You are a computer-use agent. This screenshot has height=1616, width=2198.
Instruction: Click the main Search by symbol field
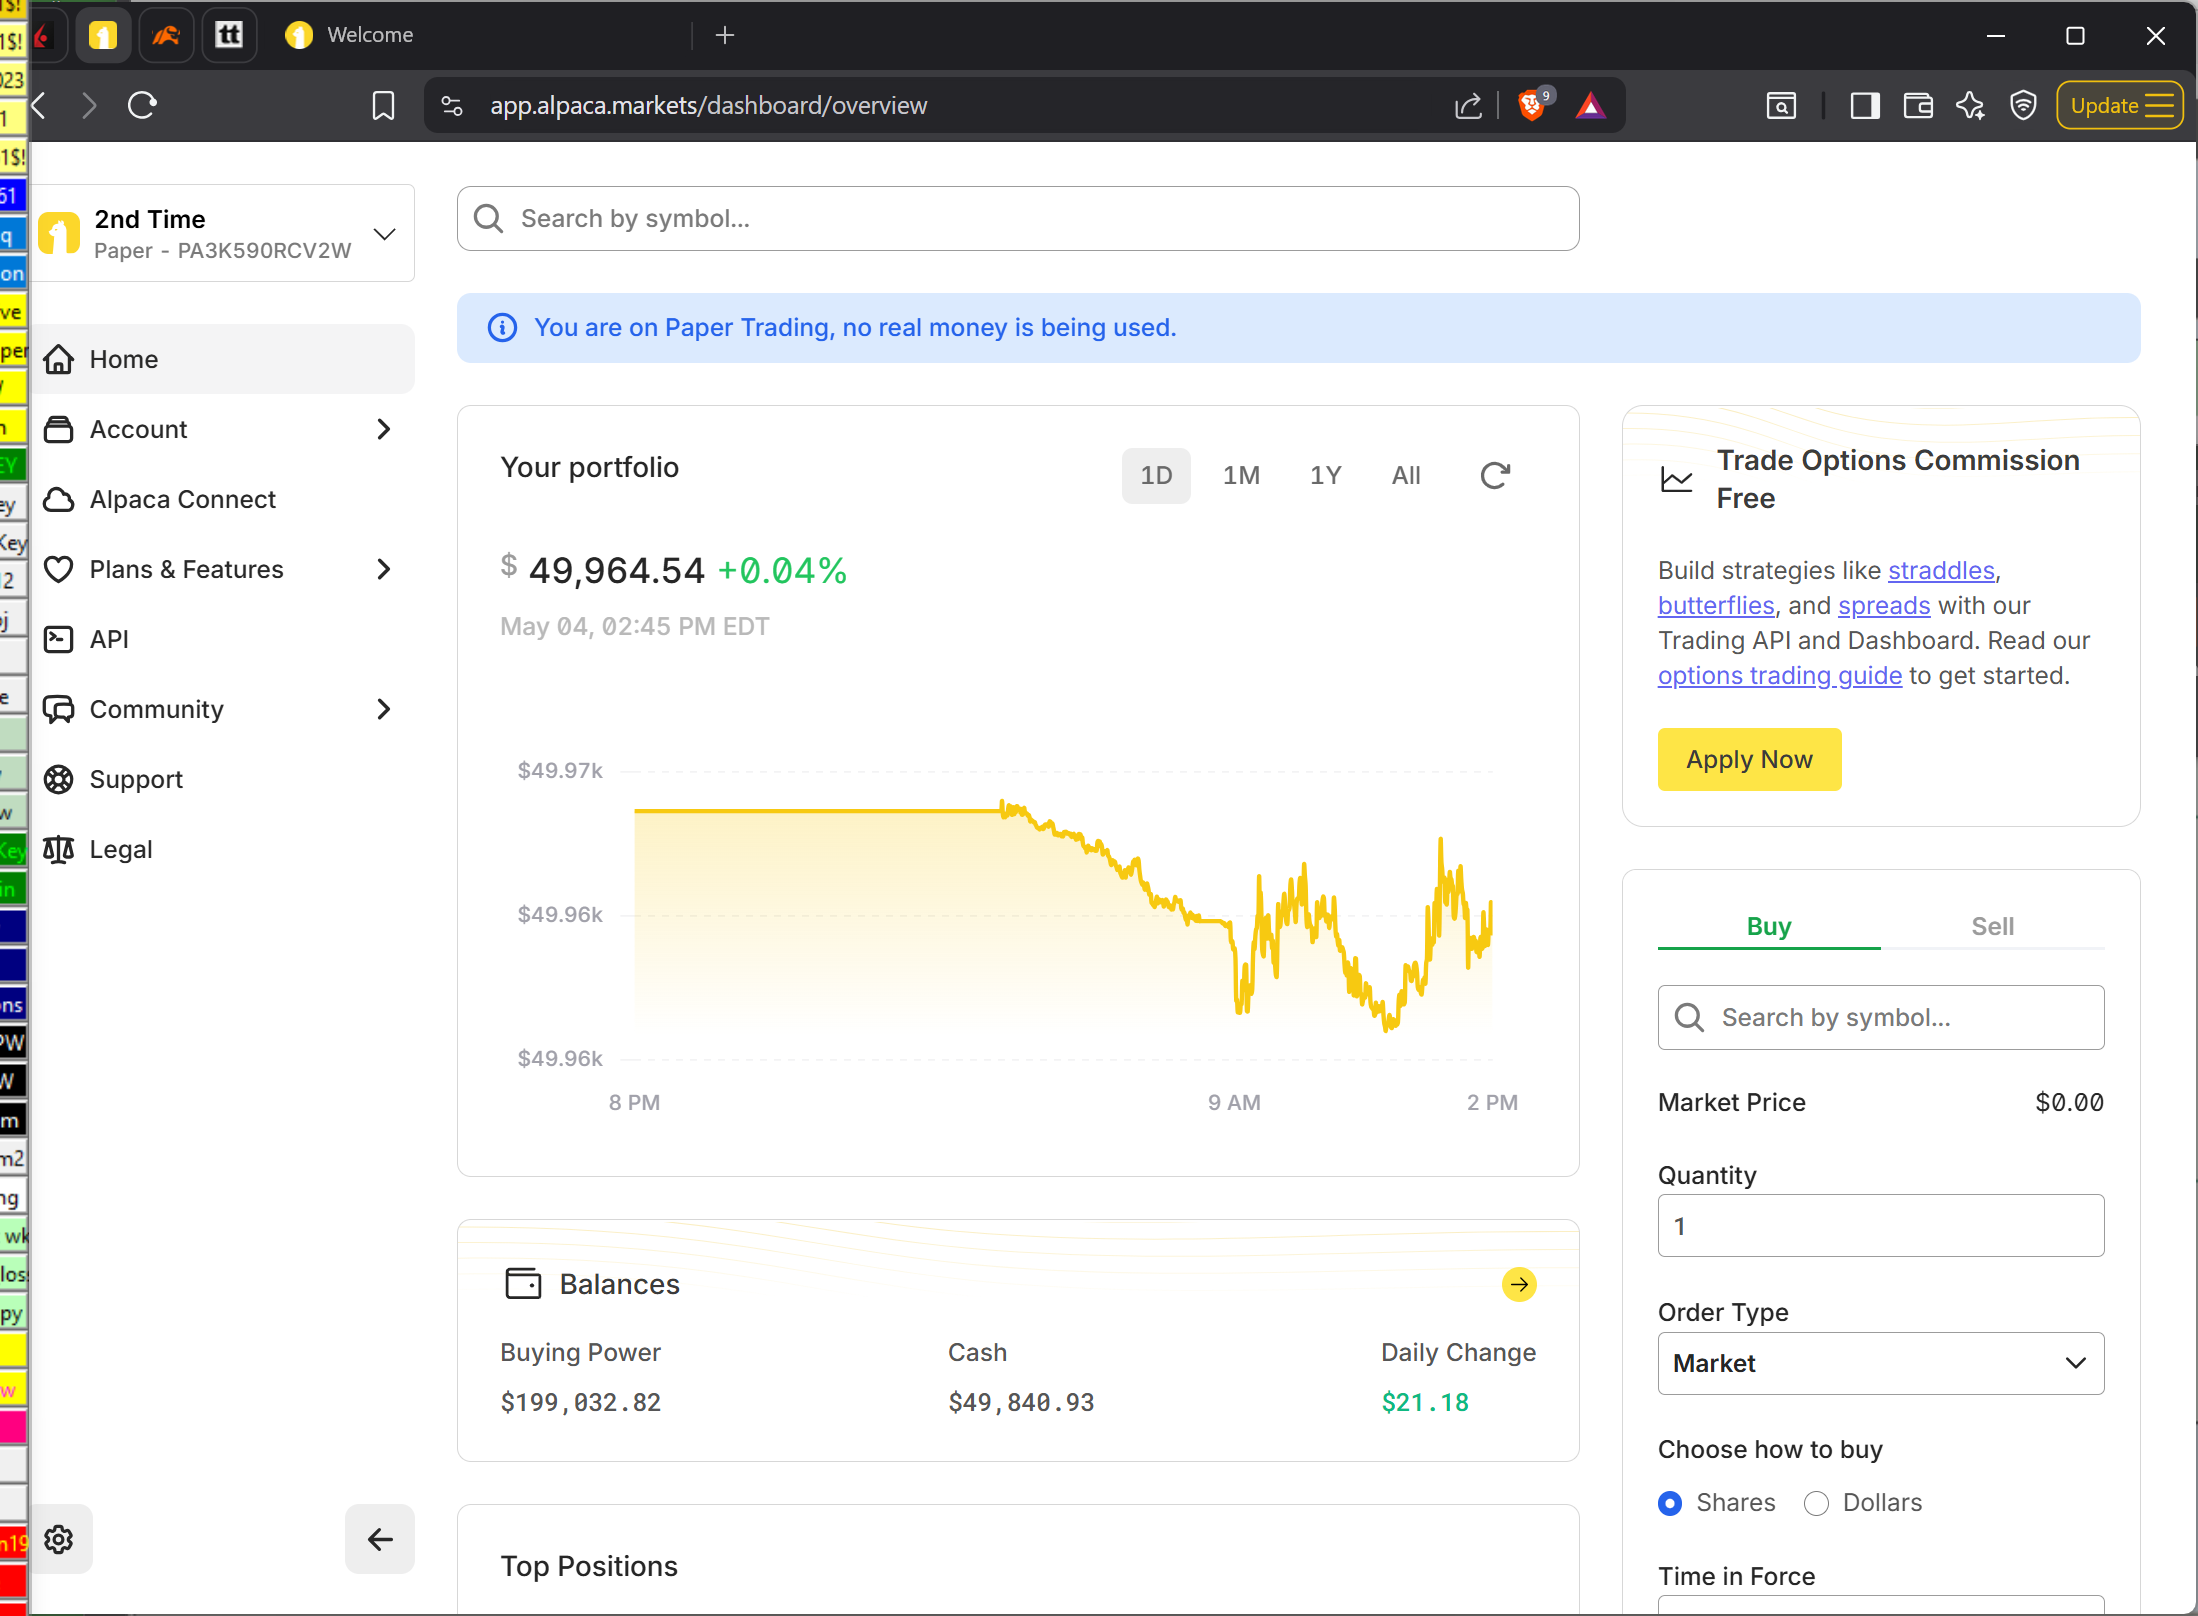1018,218
